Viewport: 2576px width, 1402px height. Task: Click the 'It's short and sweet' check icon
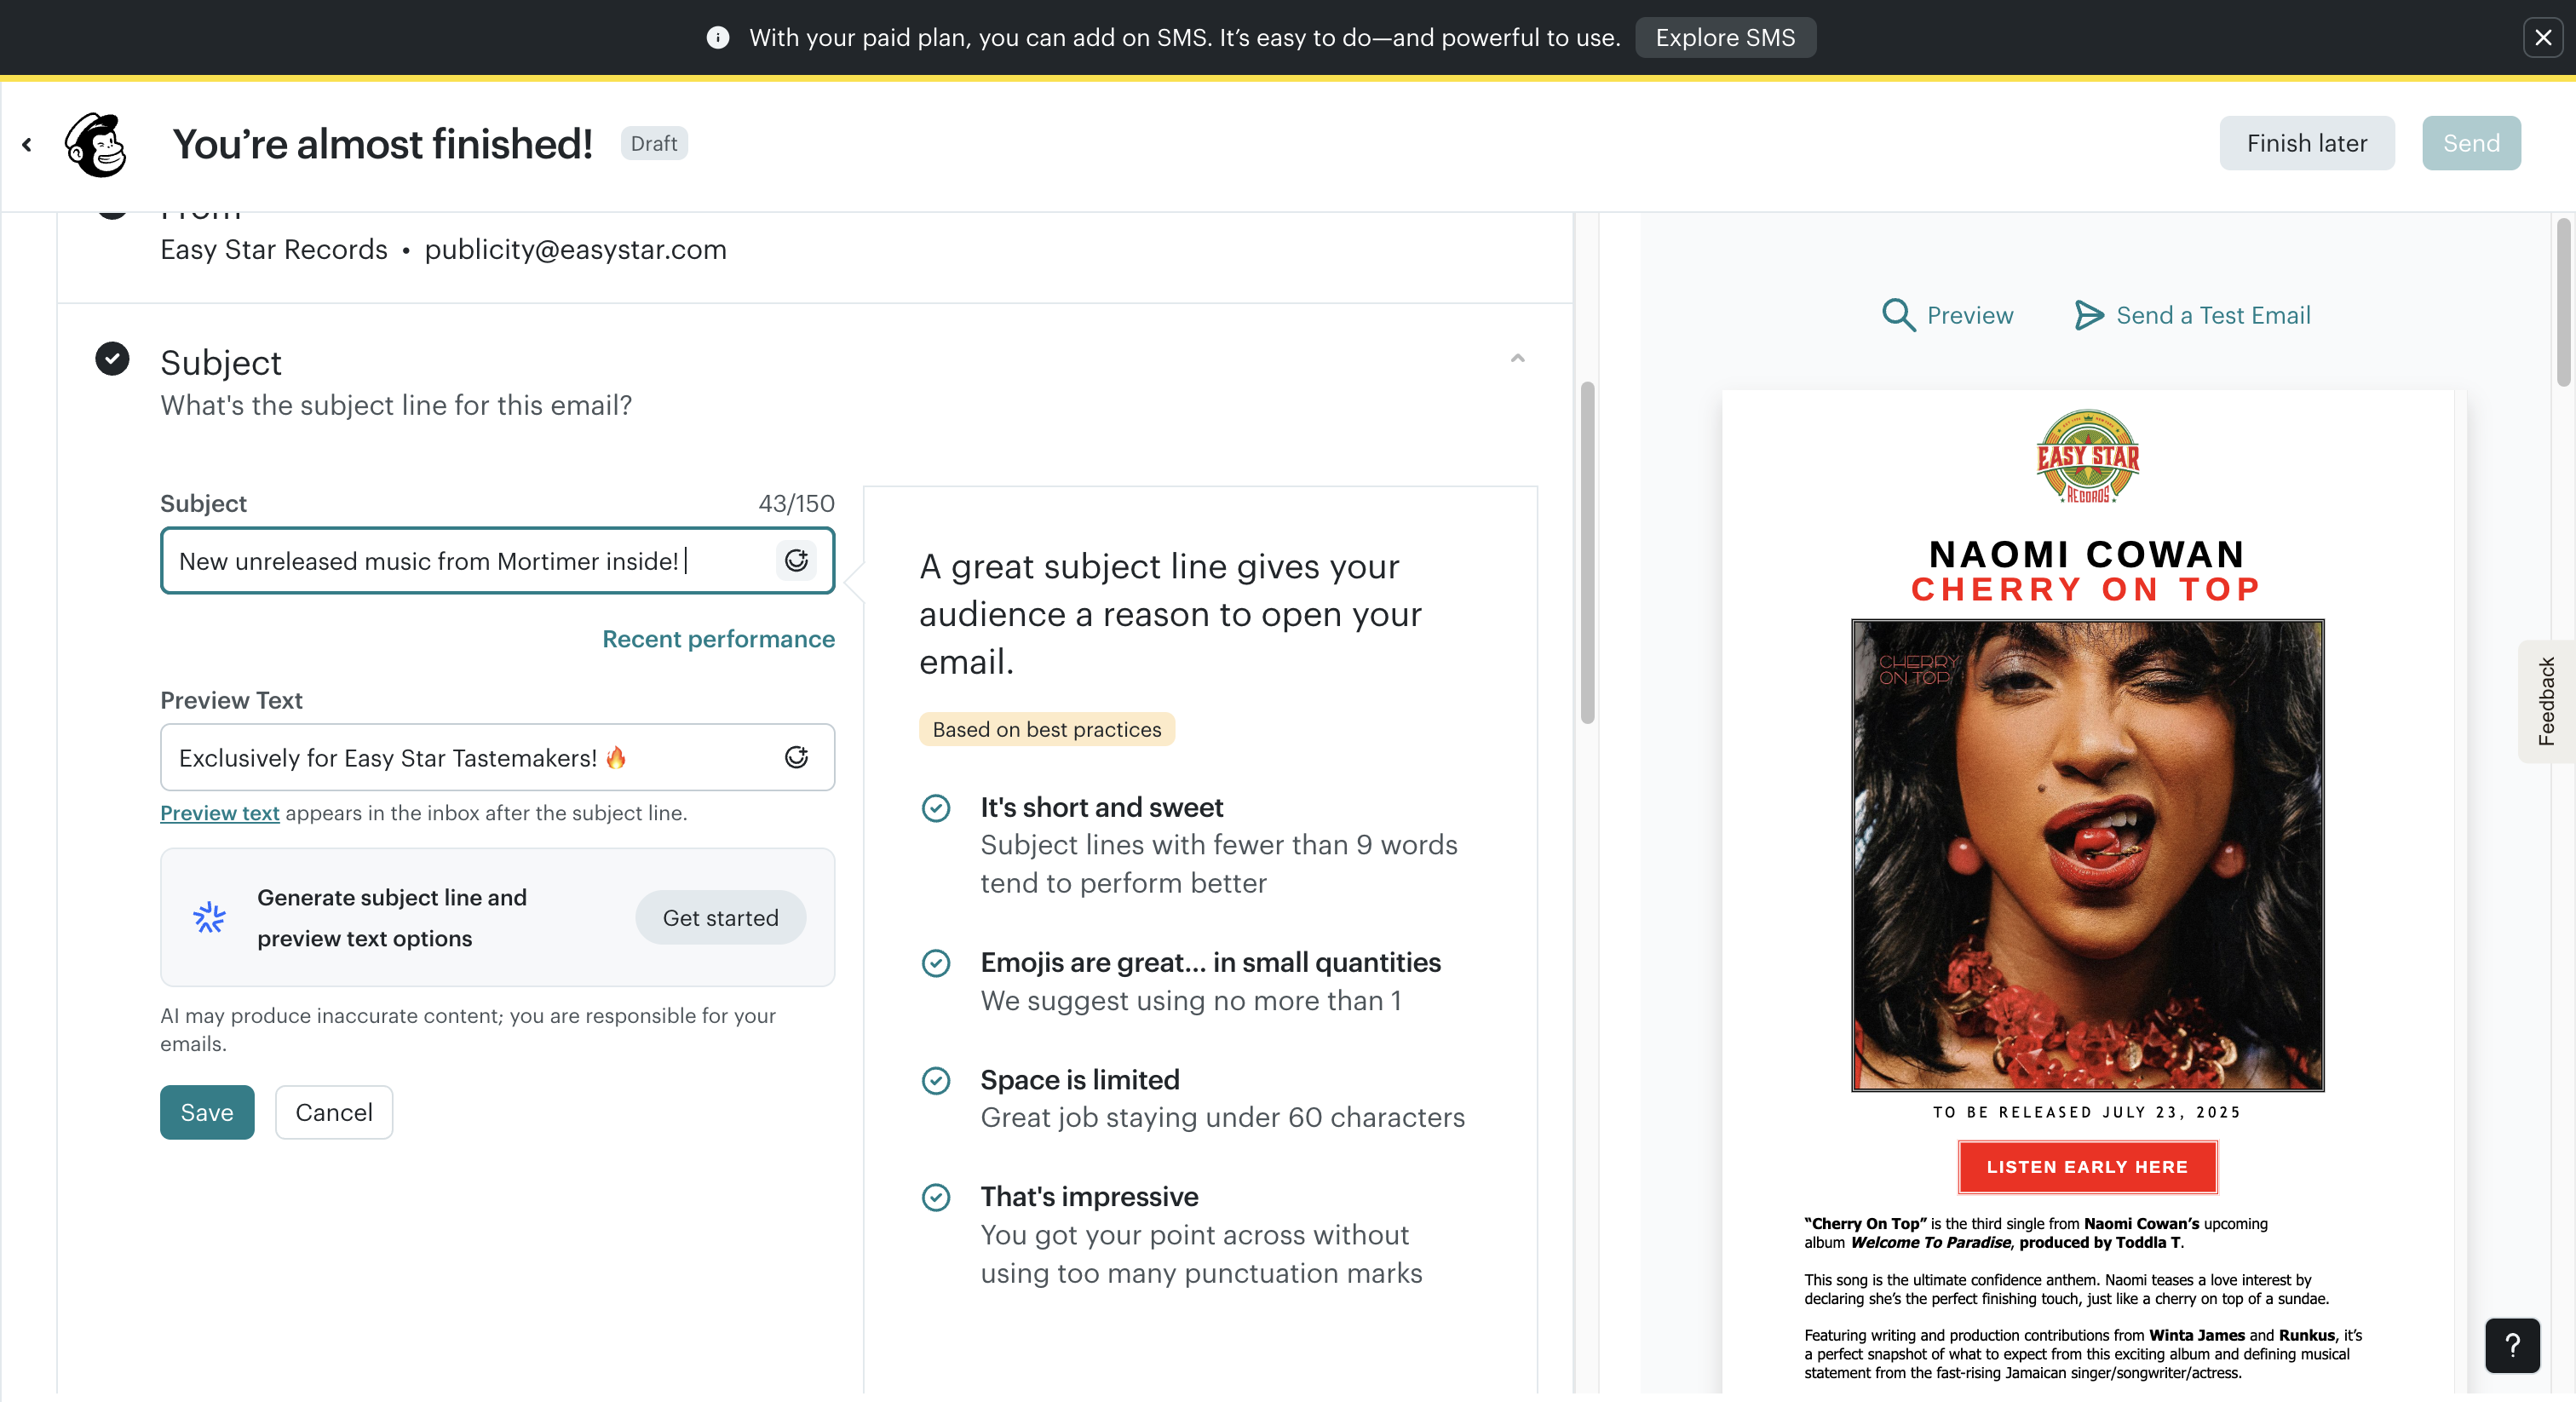tap(936, 808)
